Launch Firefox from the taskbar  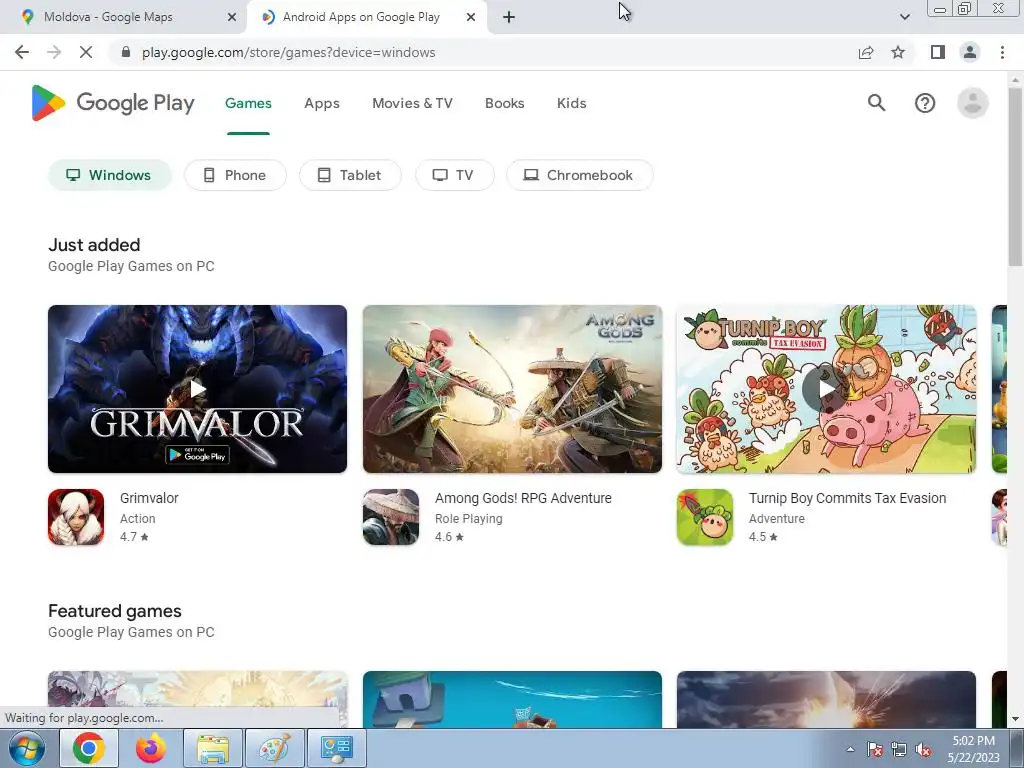[x=150, y=748]
